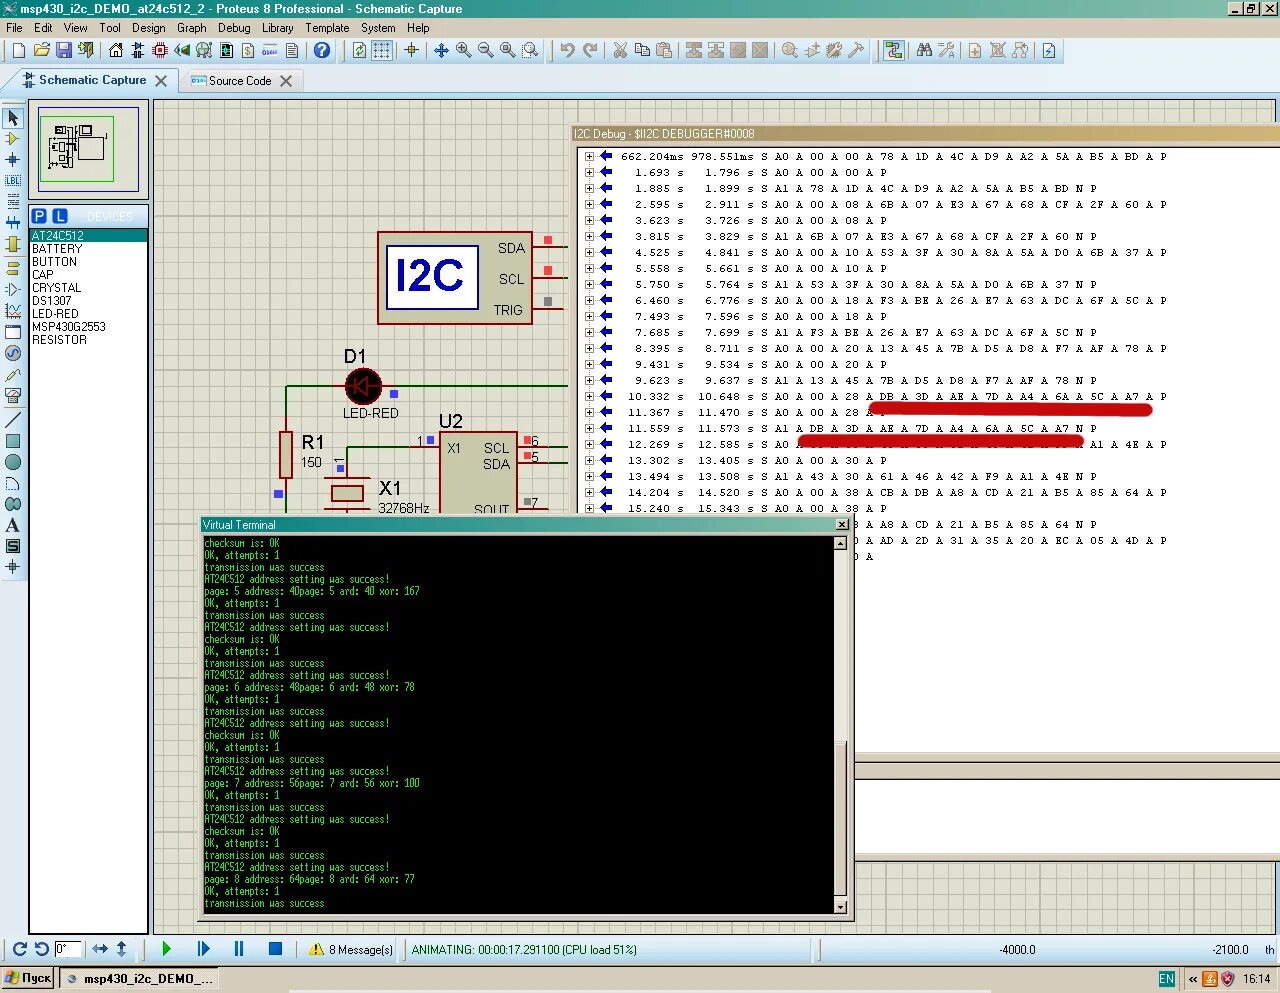Open the Graph menu

(191, 28)
